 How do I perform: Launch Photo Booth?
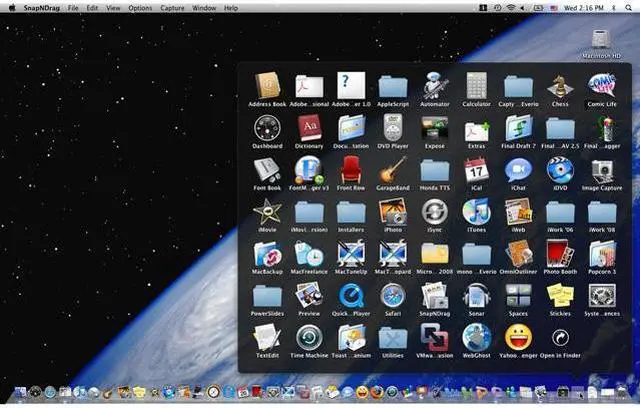560,254
